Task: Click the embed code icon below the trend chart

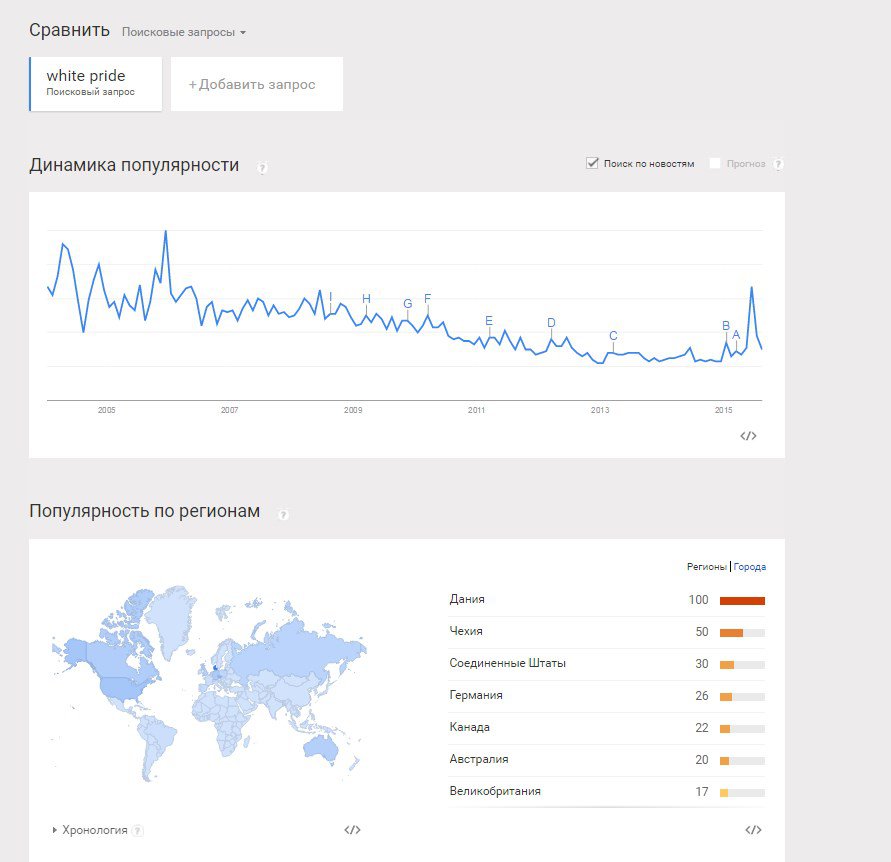Action: [748, 435]
